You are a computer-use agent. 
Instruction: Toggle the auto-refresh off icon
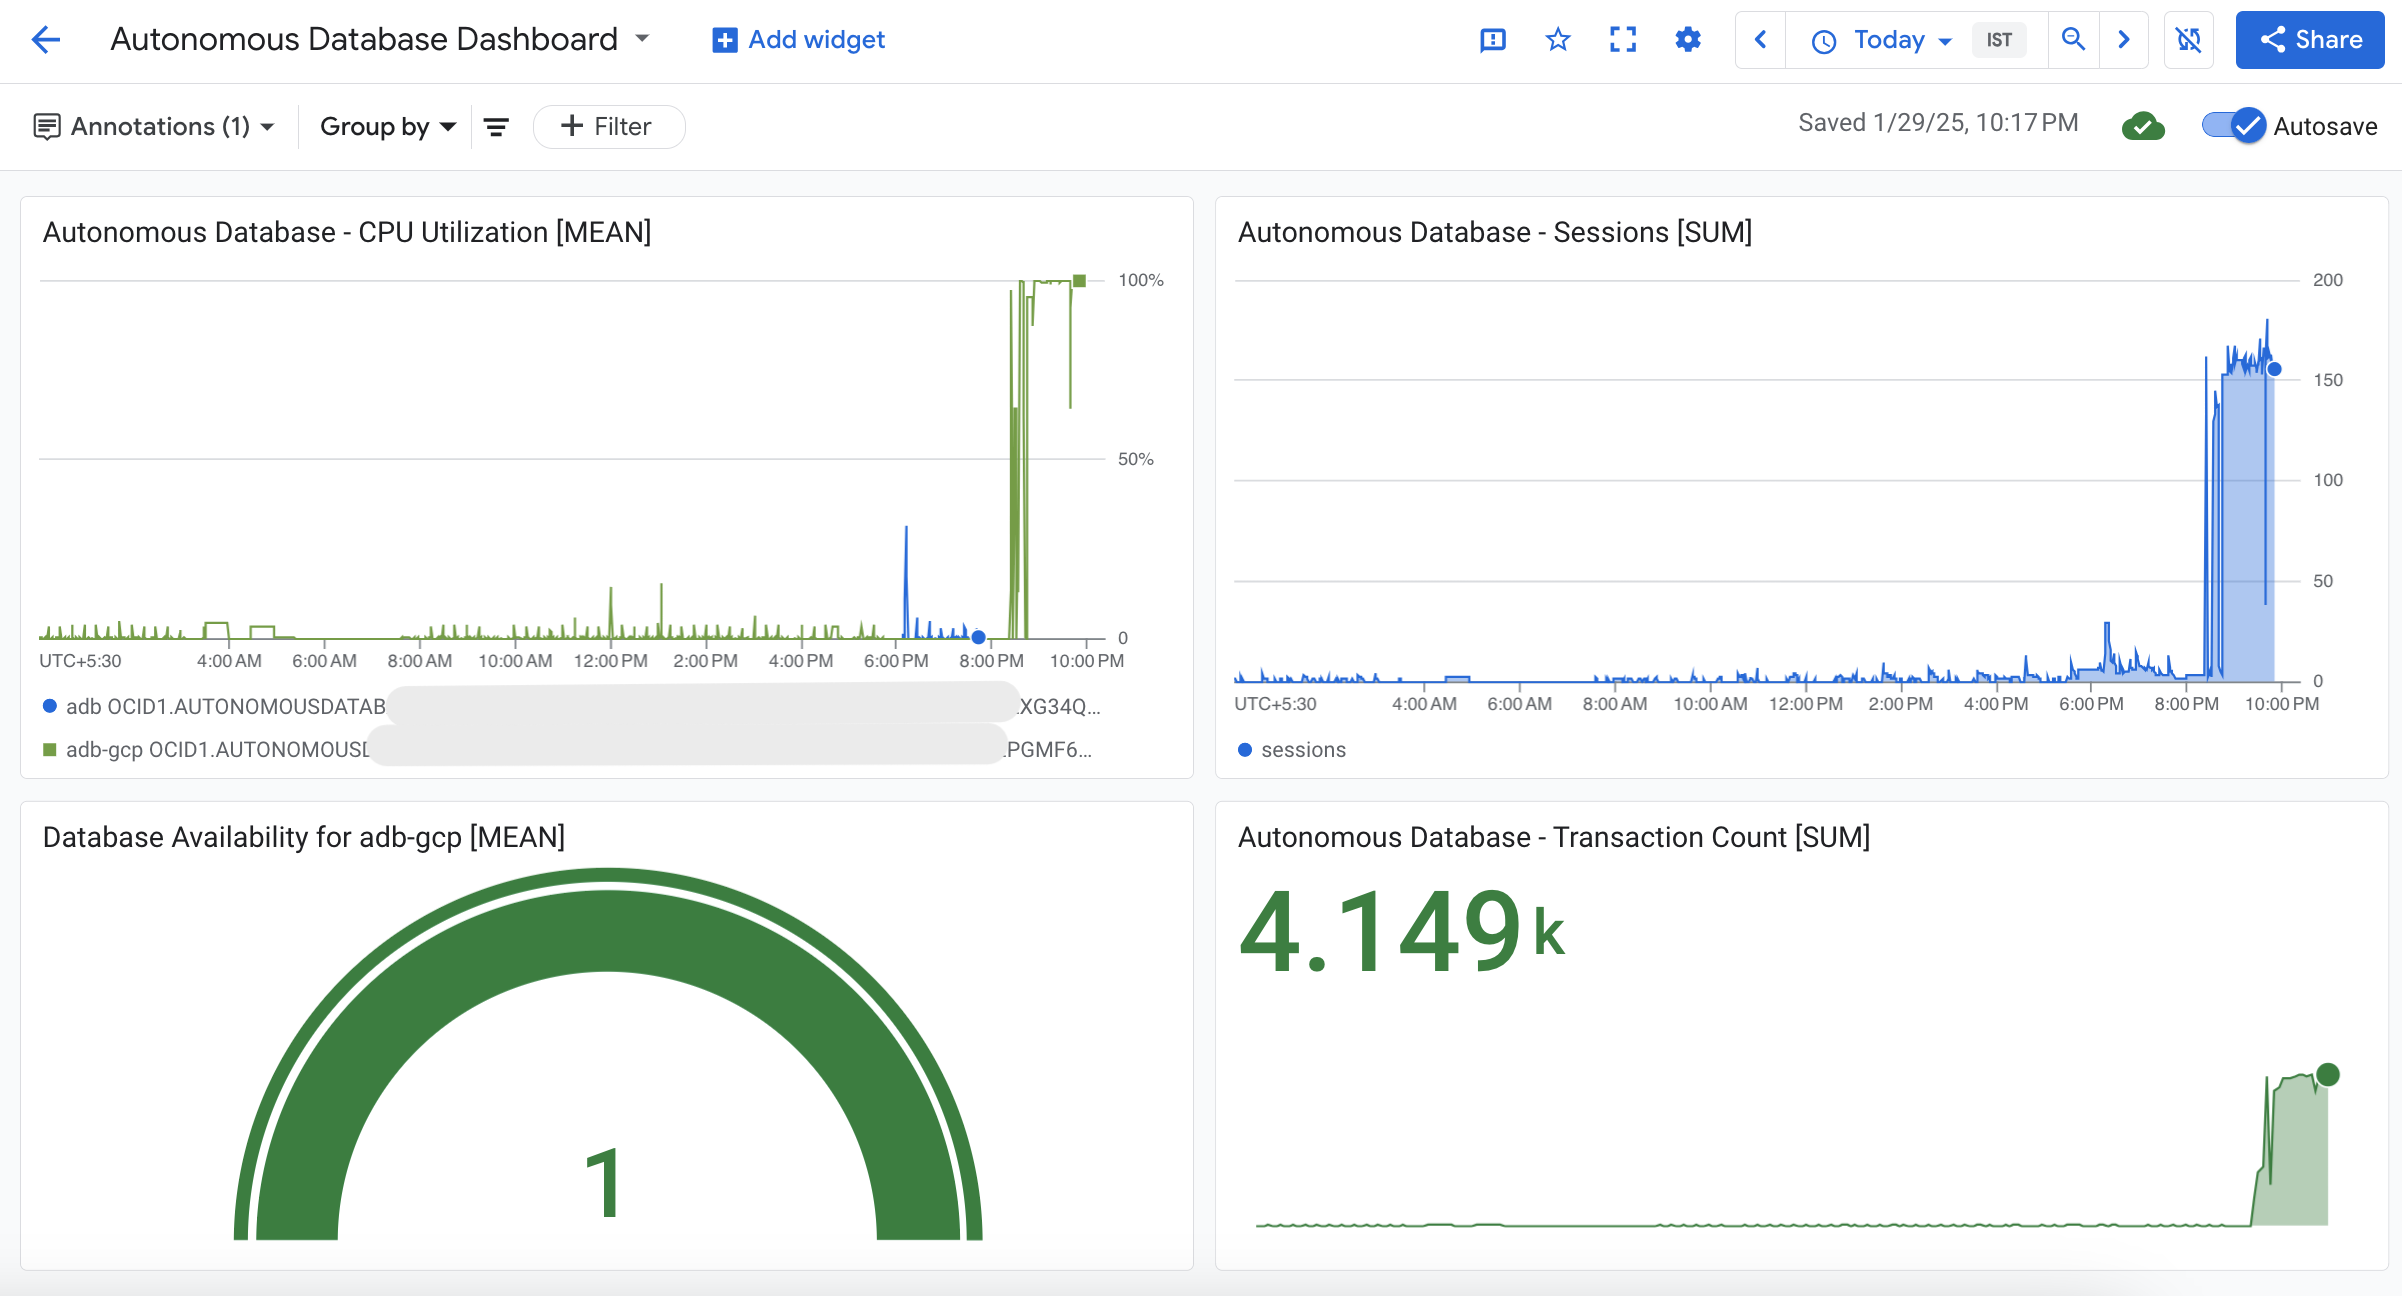[2188, 40]
